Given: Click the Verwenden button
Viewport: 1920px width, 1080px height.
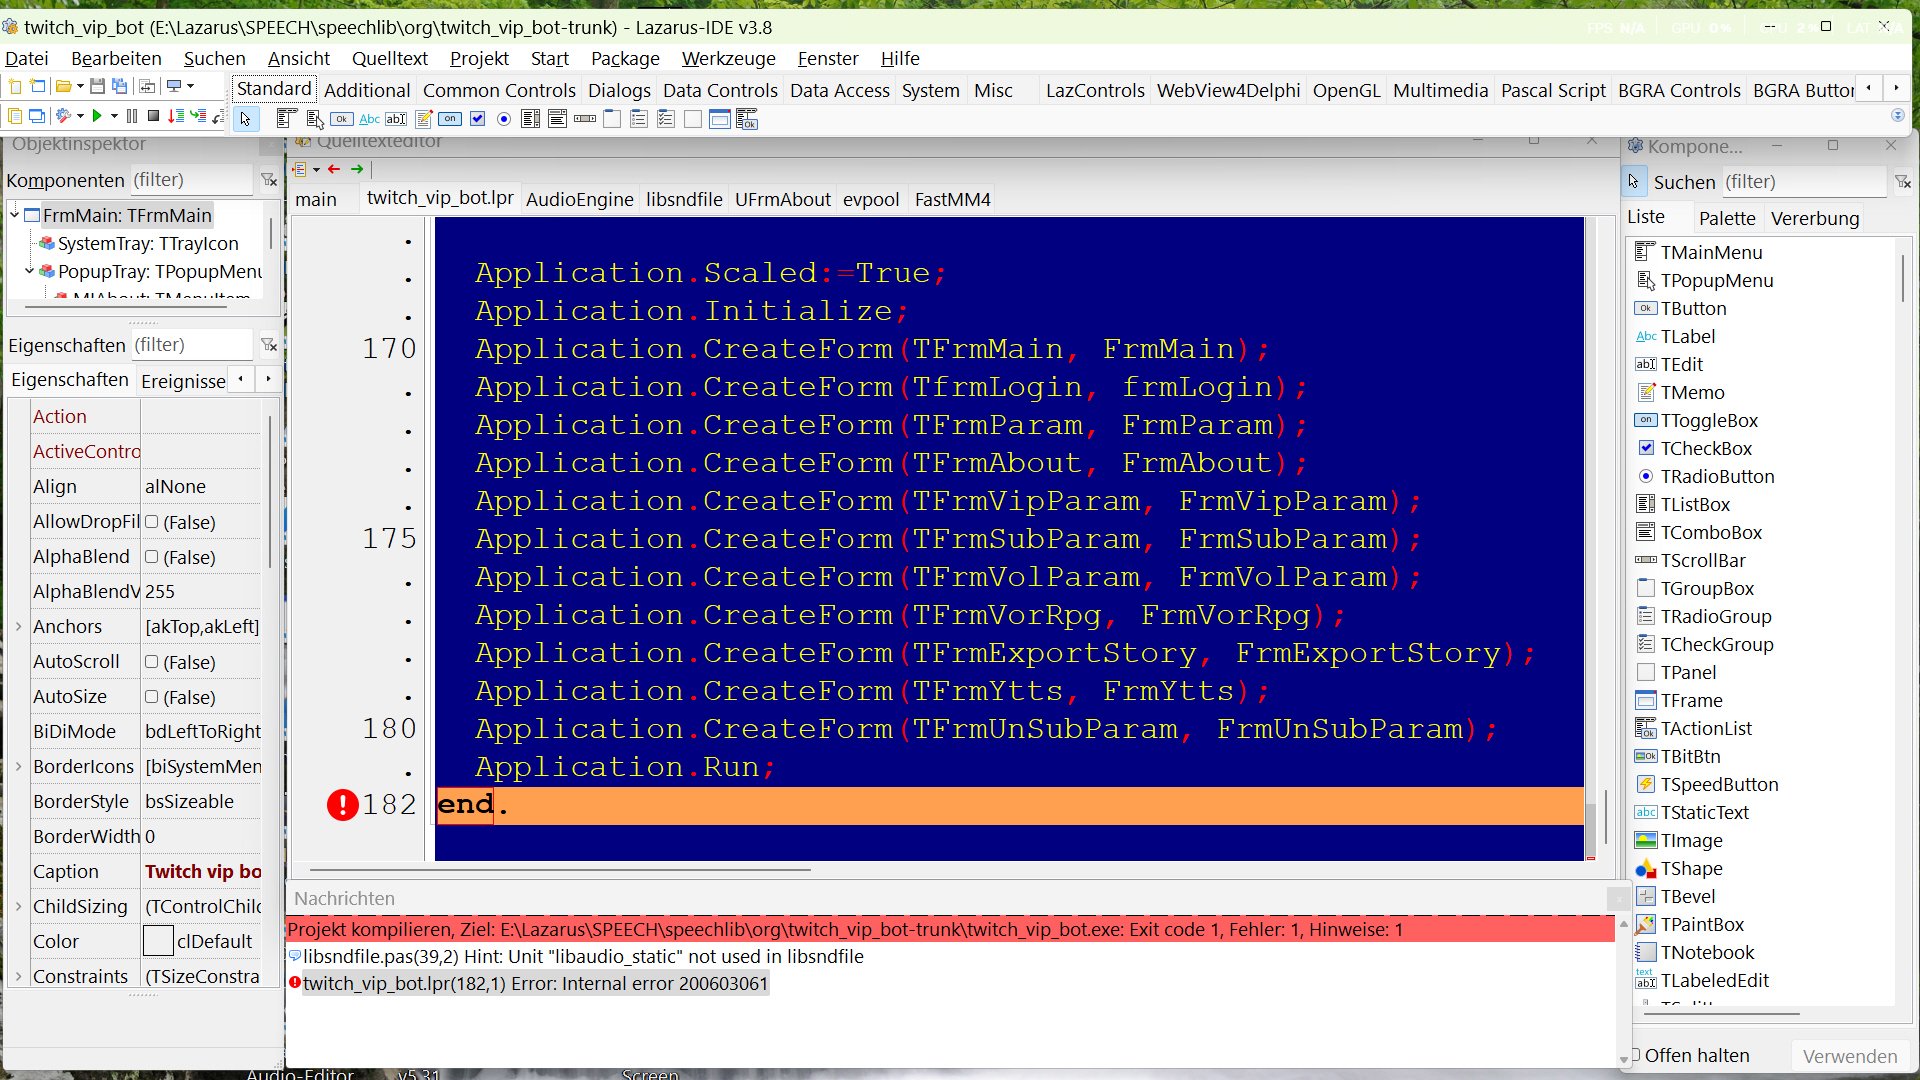Looking at the screenshot, I should tap(1849, 1056).
